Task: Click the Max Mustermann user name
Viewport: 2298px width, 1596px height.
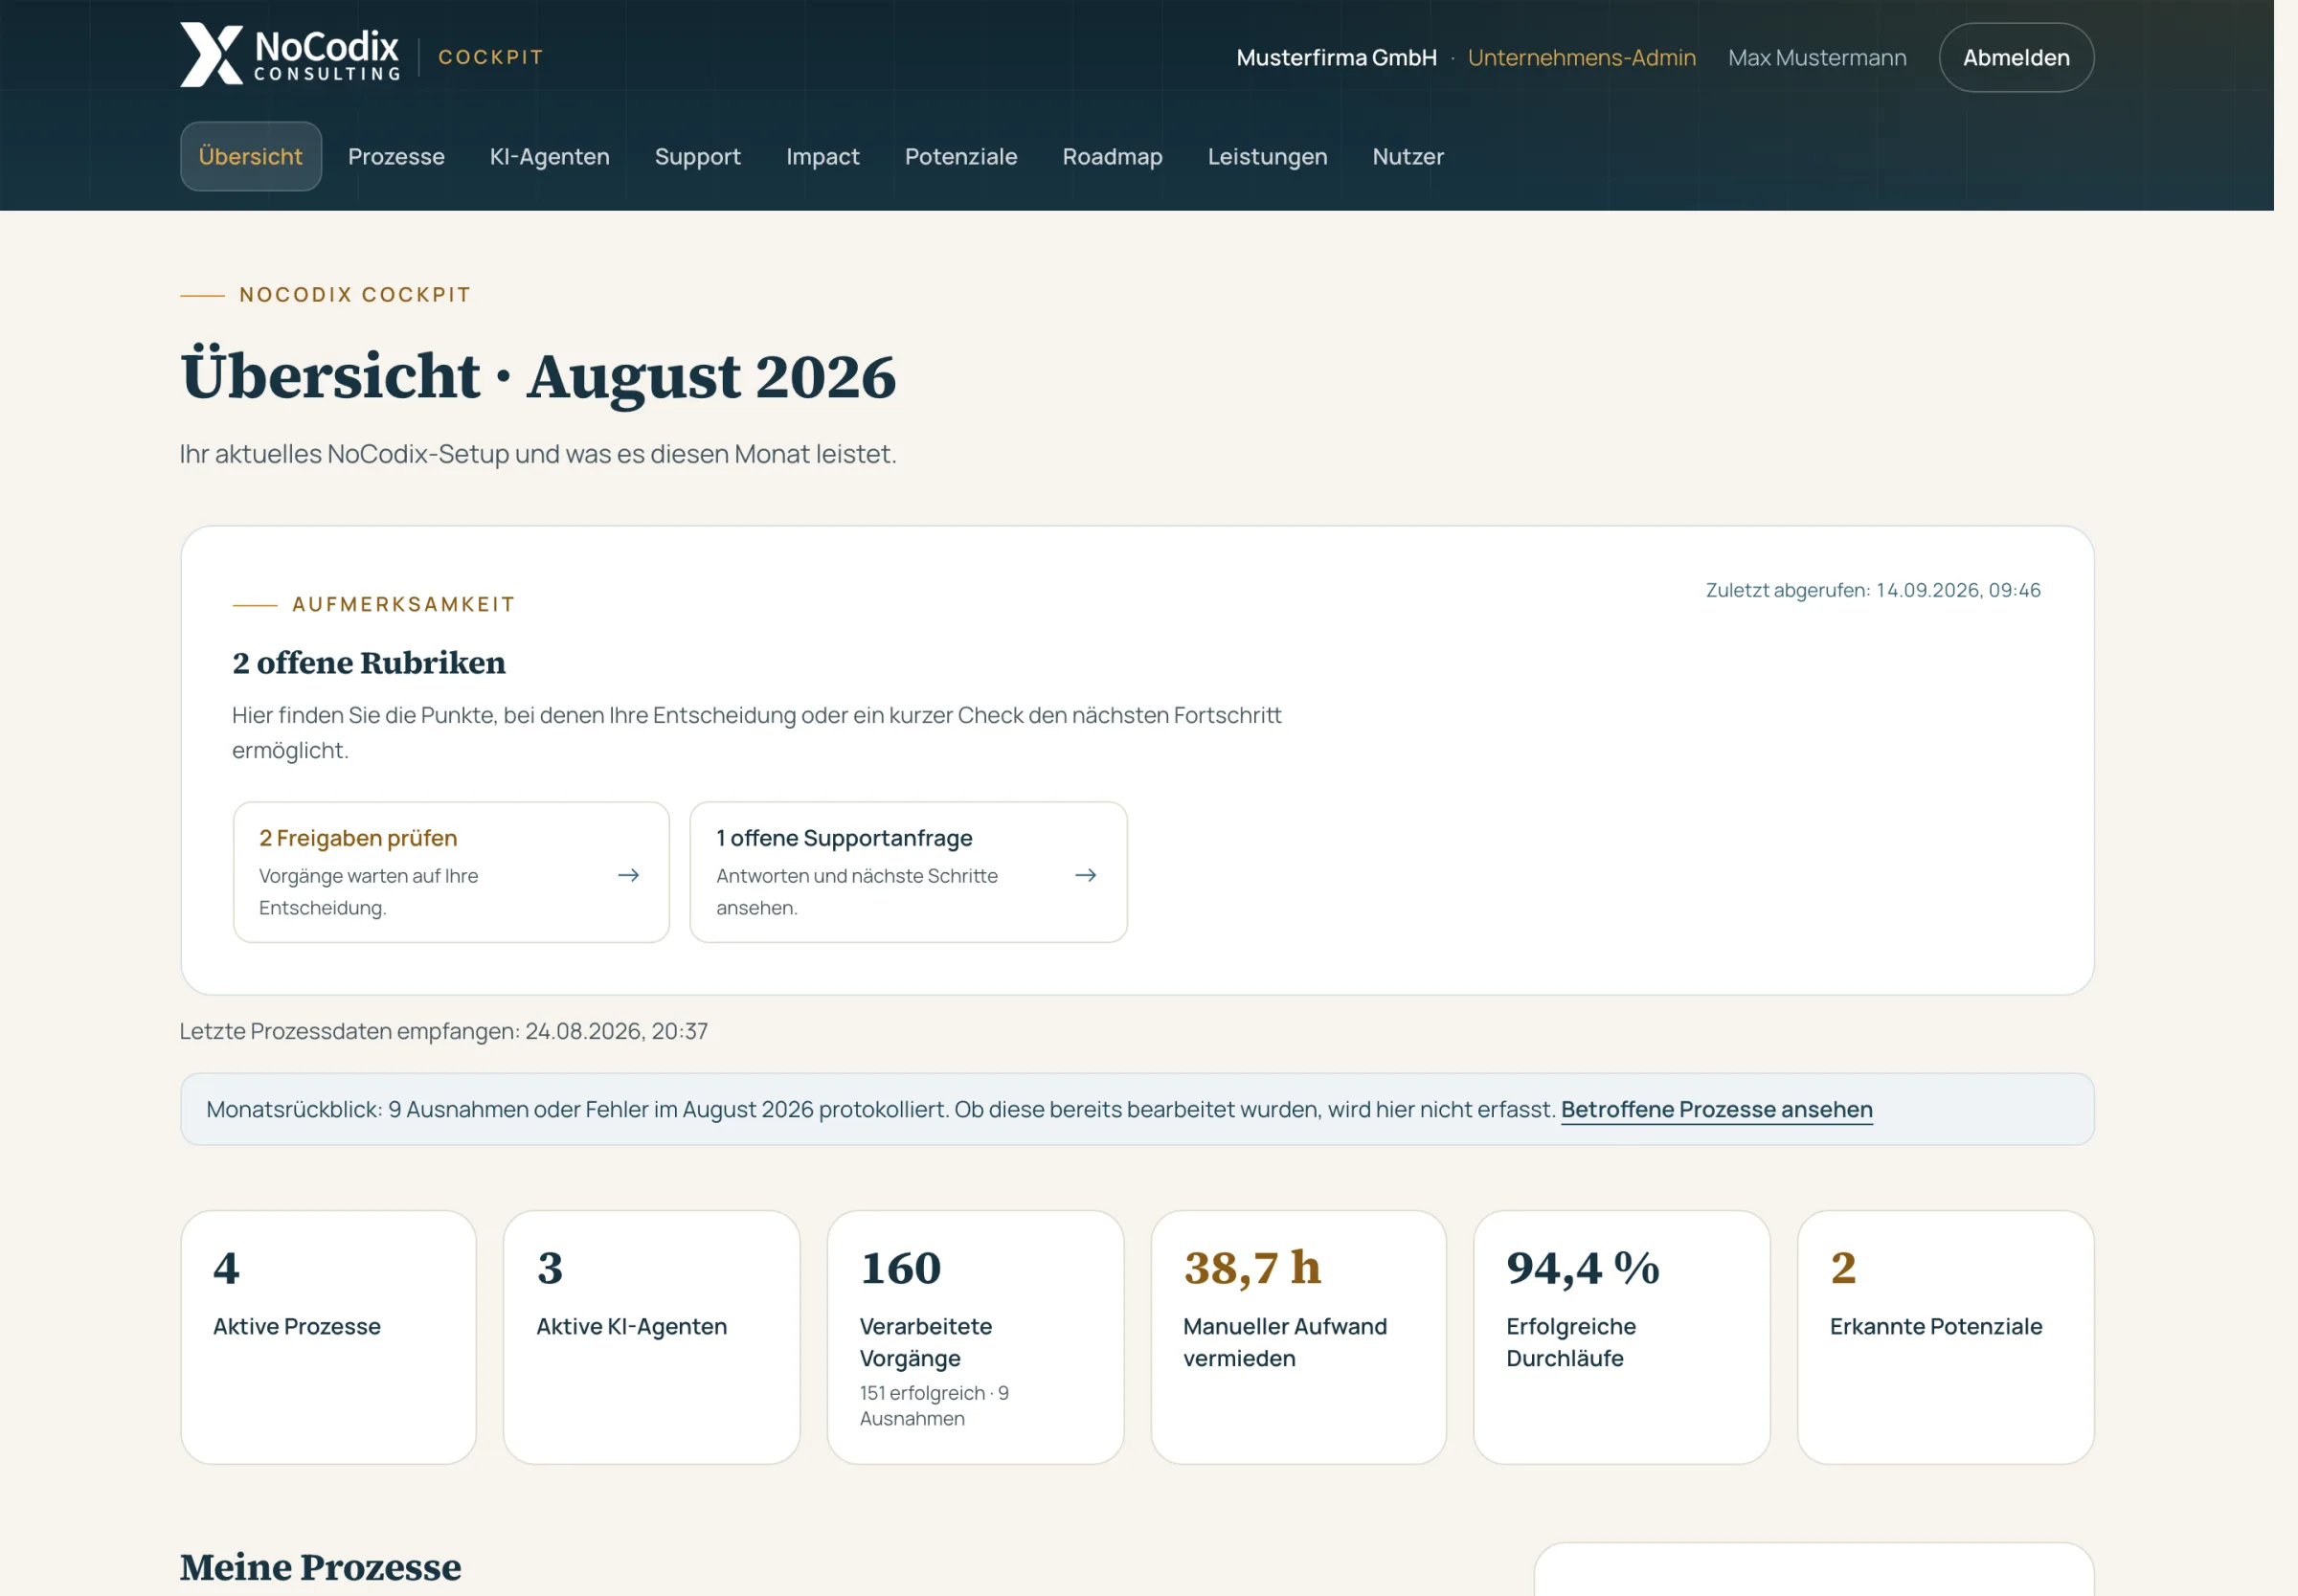Action: 1816,57
